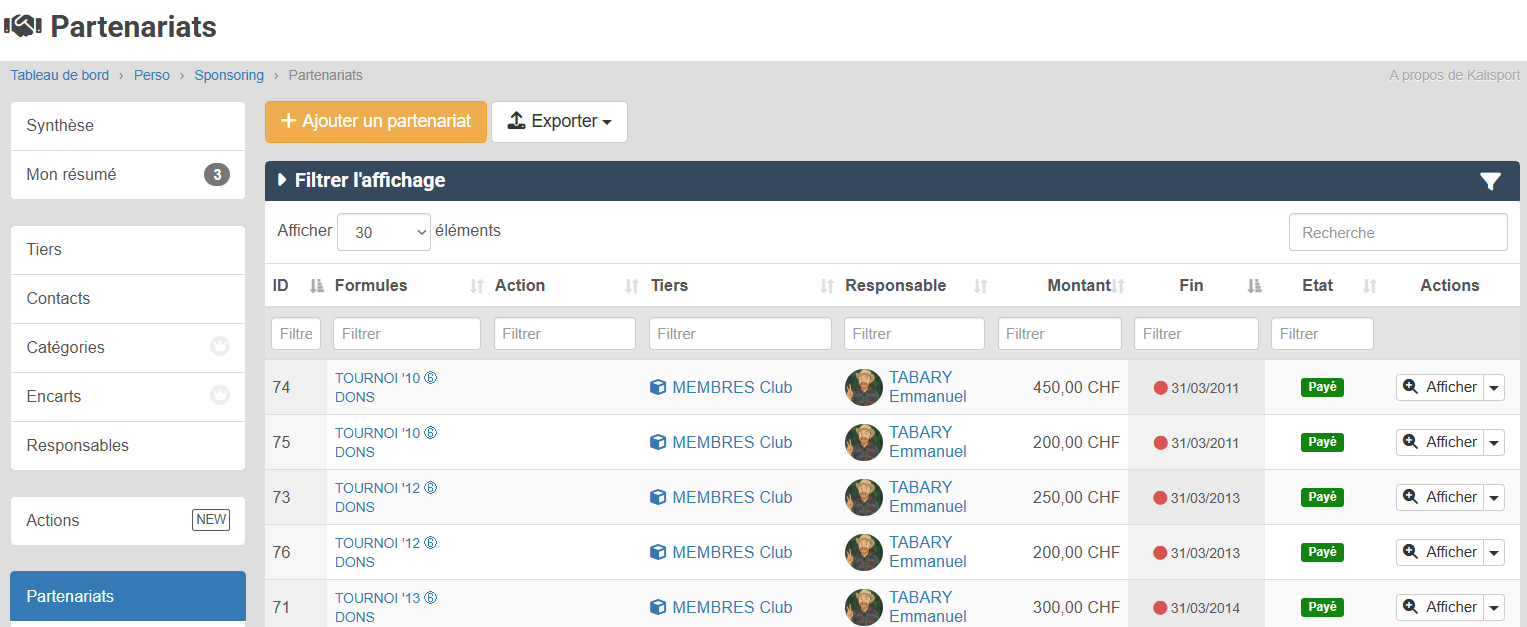The width and height of the screenshot is (1527, 627).
Task: Click the crown icon beside Encarts
Action: [x=220, y=396]
